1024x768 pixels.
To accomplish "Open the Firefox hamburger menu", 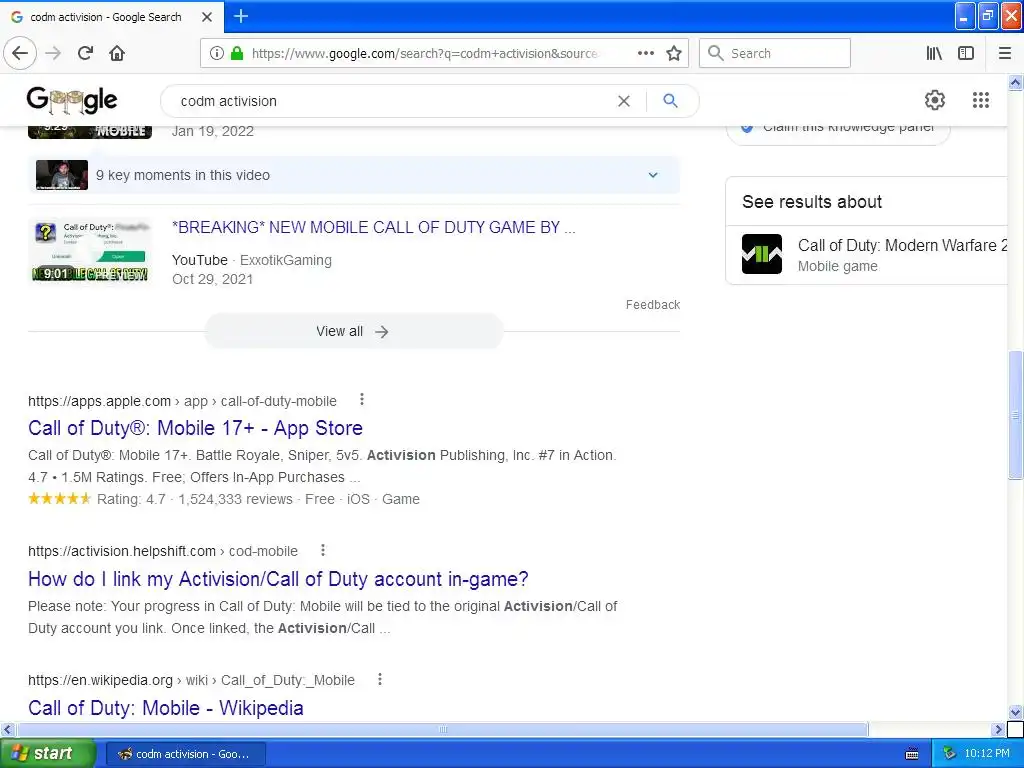I will [x=1005, y=53].
